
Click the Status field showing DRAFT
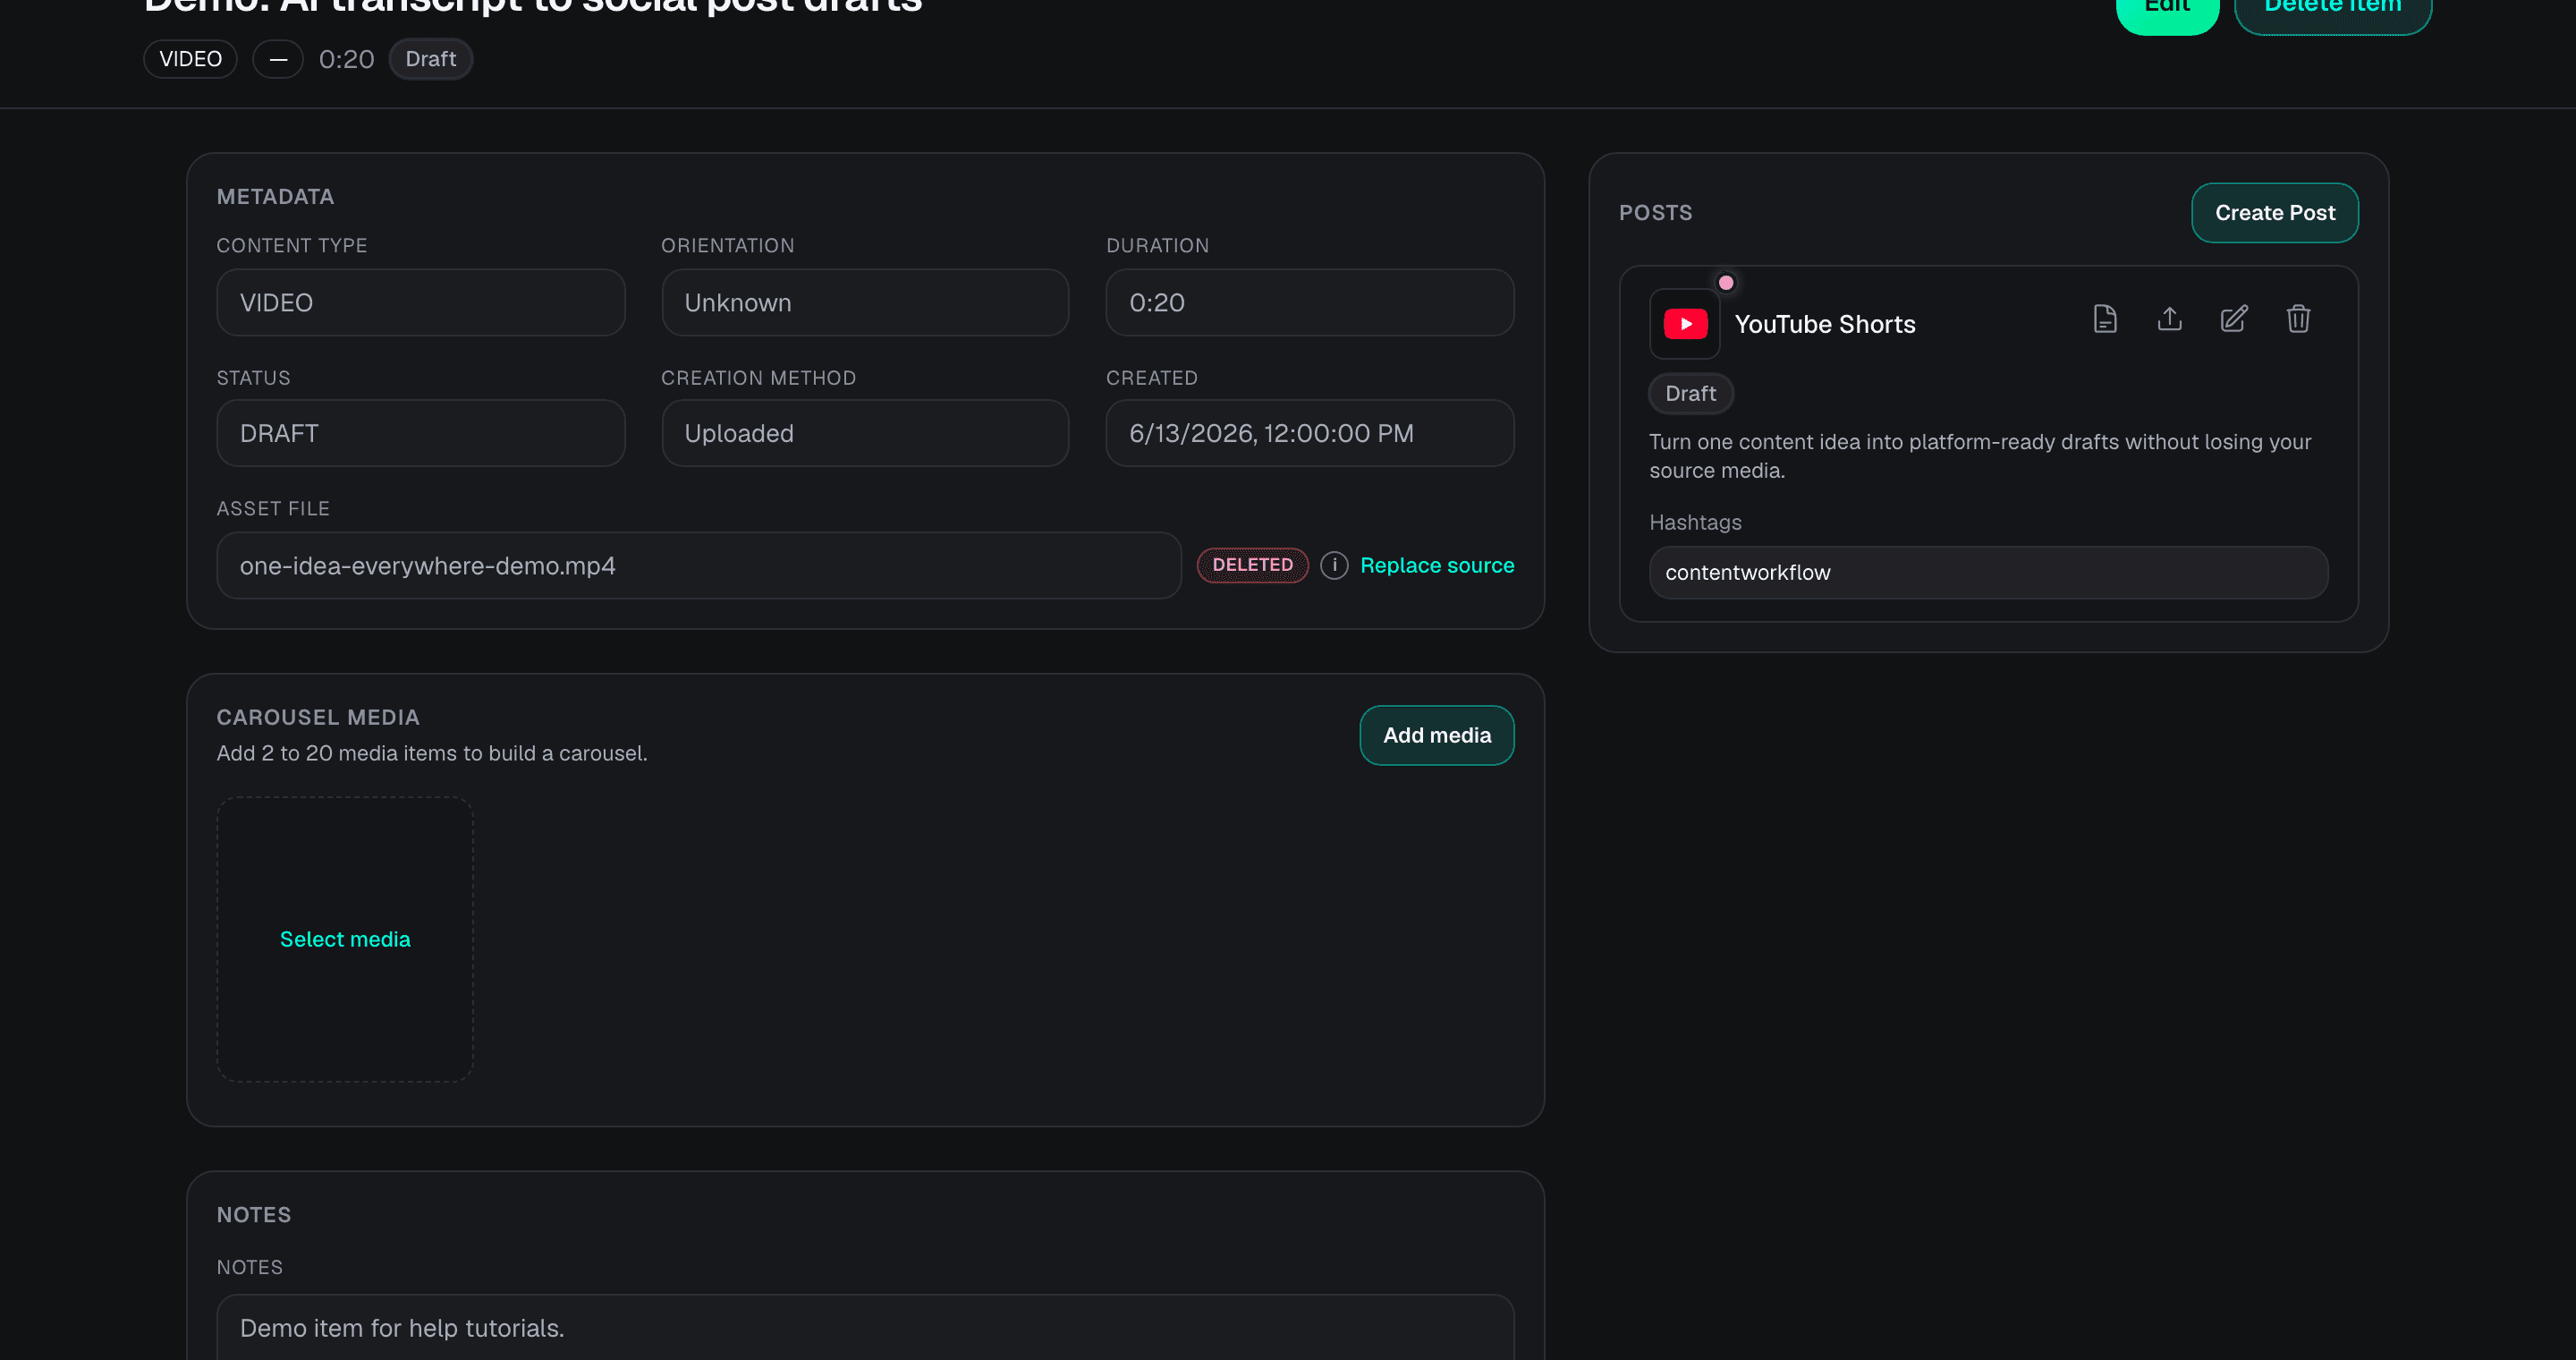coord(421,433)
